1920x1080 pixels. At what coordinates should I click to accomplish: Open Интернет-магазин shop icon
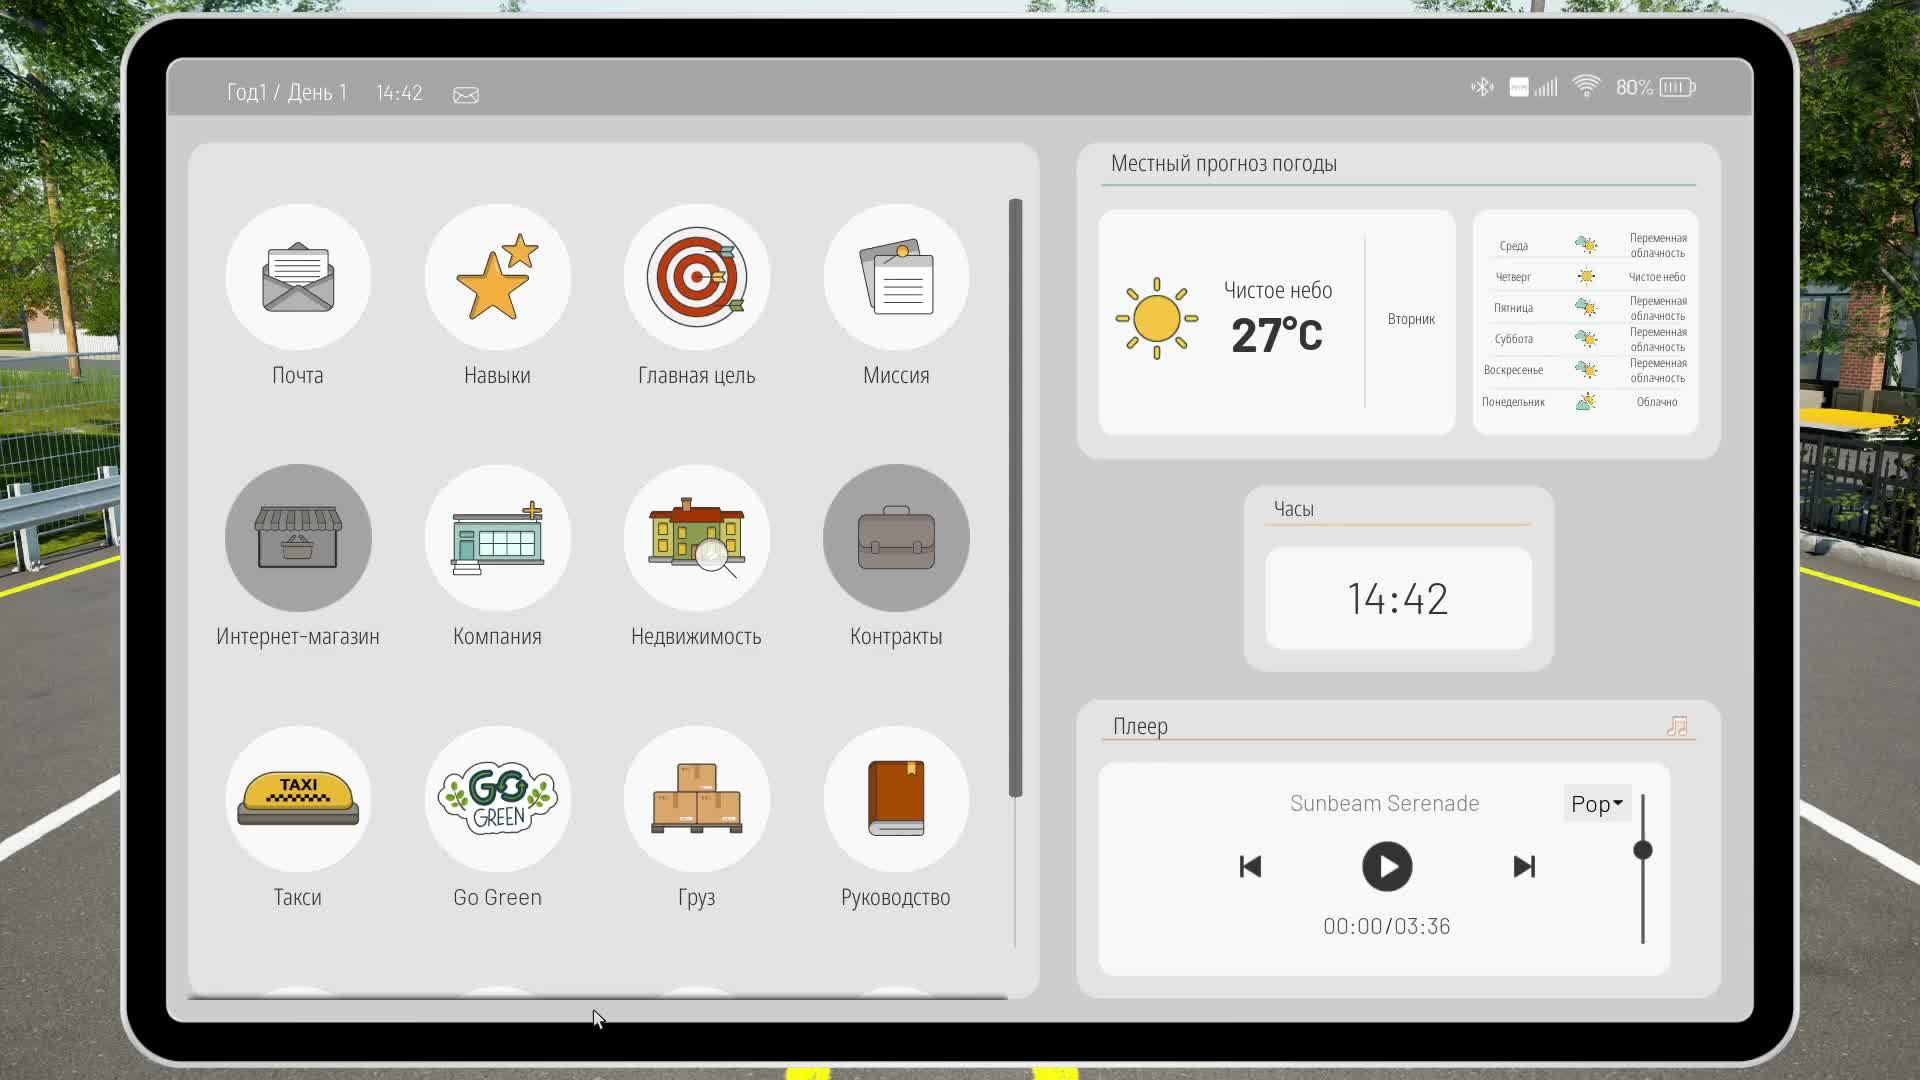298,538
